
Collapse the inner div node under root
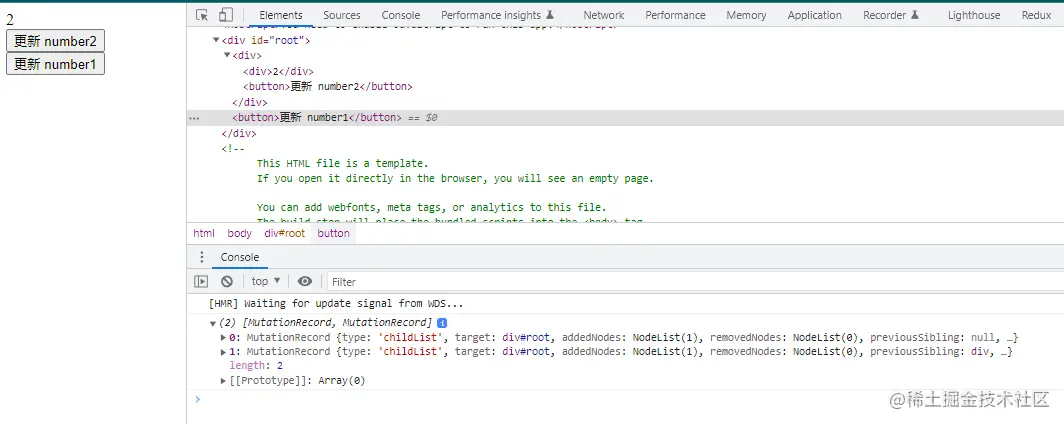[227, 56]
